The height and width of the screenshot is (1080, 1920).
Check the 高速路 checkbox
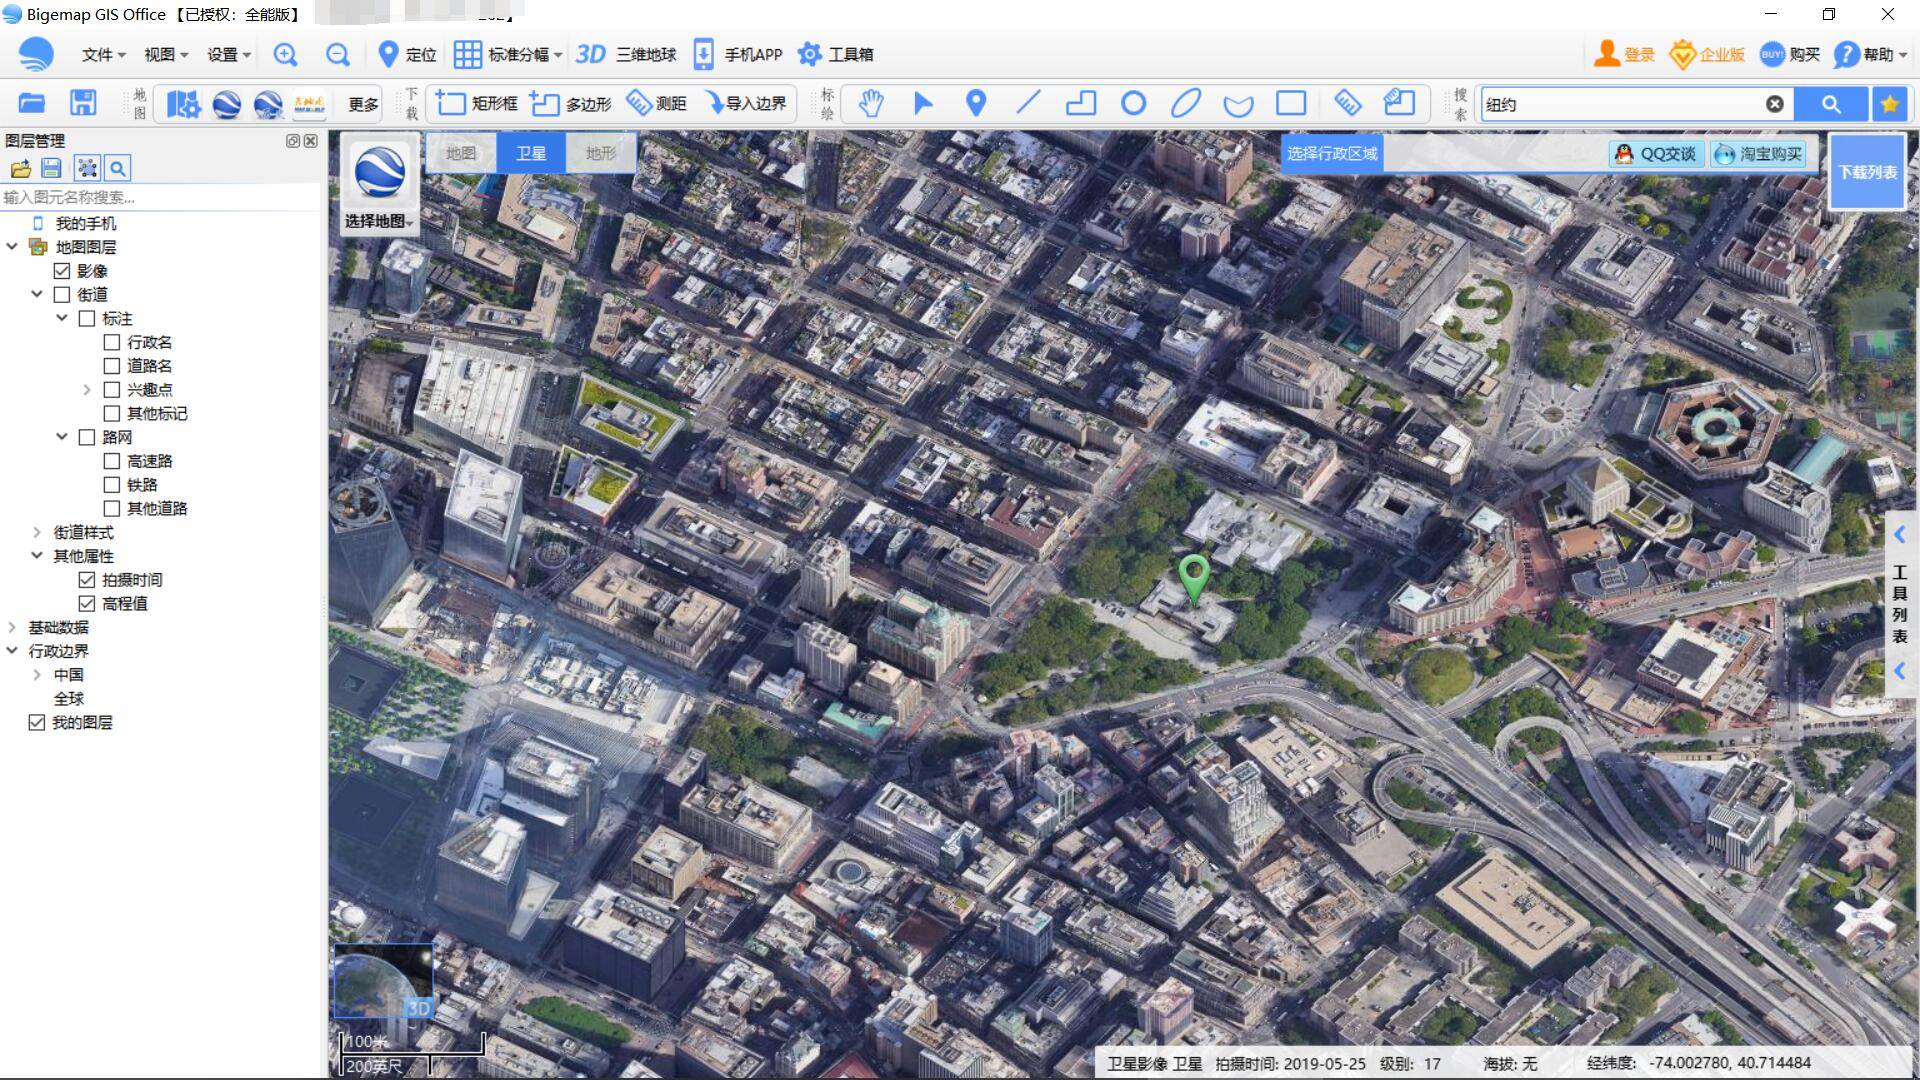click(x=112, y=461)
